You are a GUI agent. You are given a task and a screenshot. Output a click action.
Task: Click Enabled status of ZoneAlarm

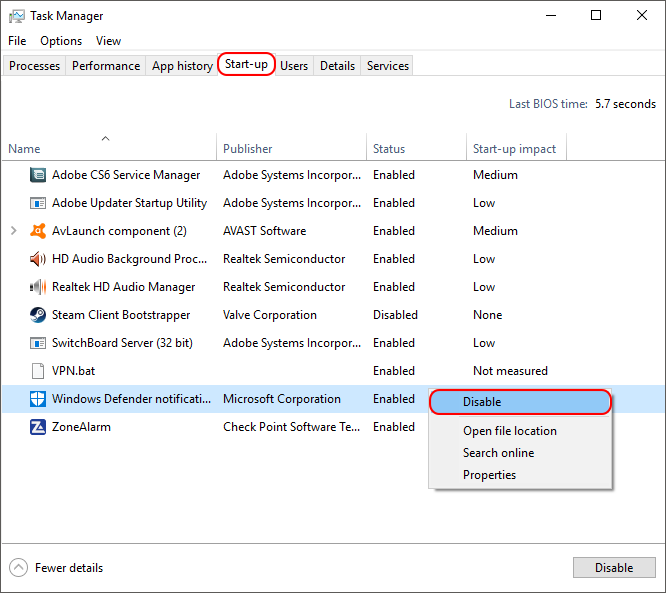pos(394,427)
